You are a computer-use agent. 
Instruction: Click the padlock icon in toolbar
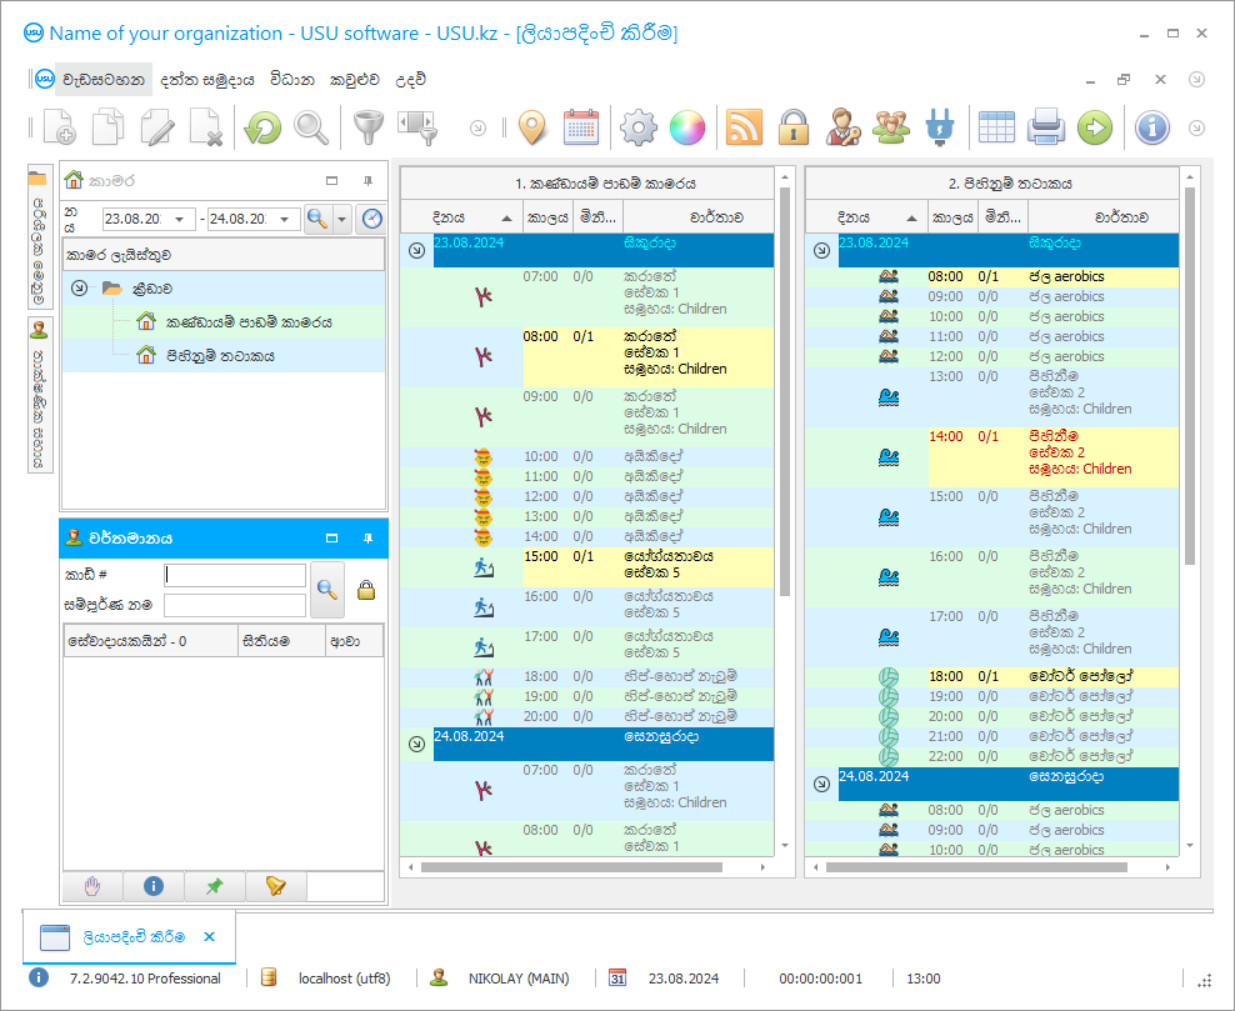click(794, 128)
